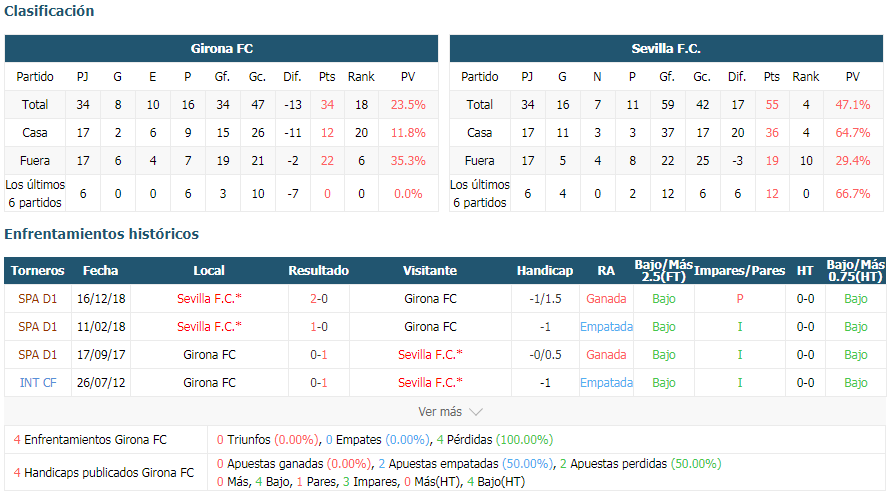Open the 0-1 result from 26/07/12
The width and height of the screenshot is (892, 493).
[319, 383]
